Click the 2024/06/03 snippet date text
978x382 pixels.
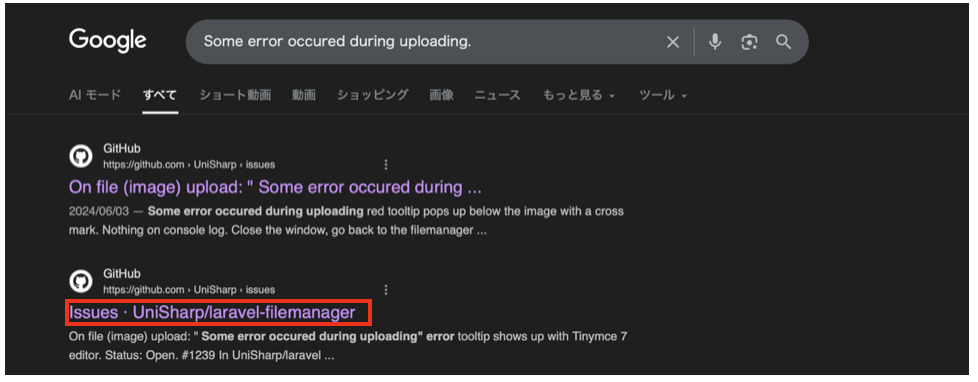coord(100,211)
